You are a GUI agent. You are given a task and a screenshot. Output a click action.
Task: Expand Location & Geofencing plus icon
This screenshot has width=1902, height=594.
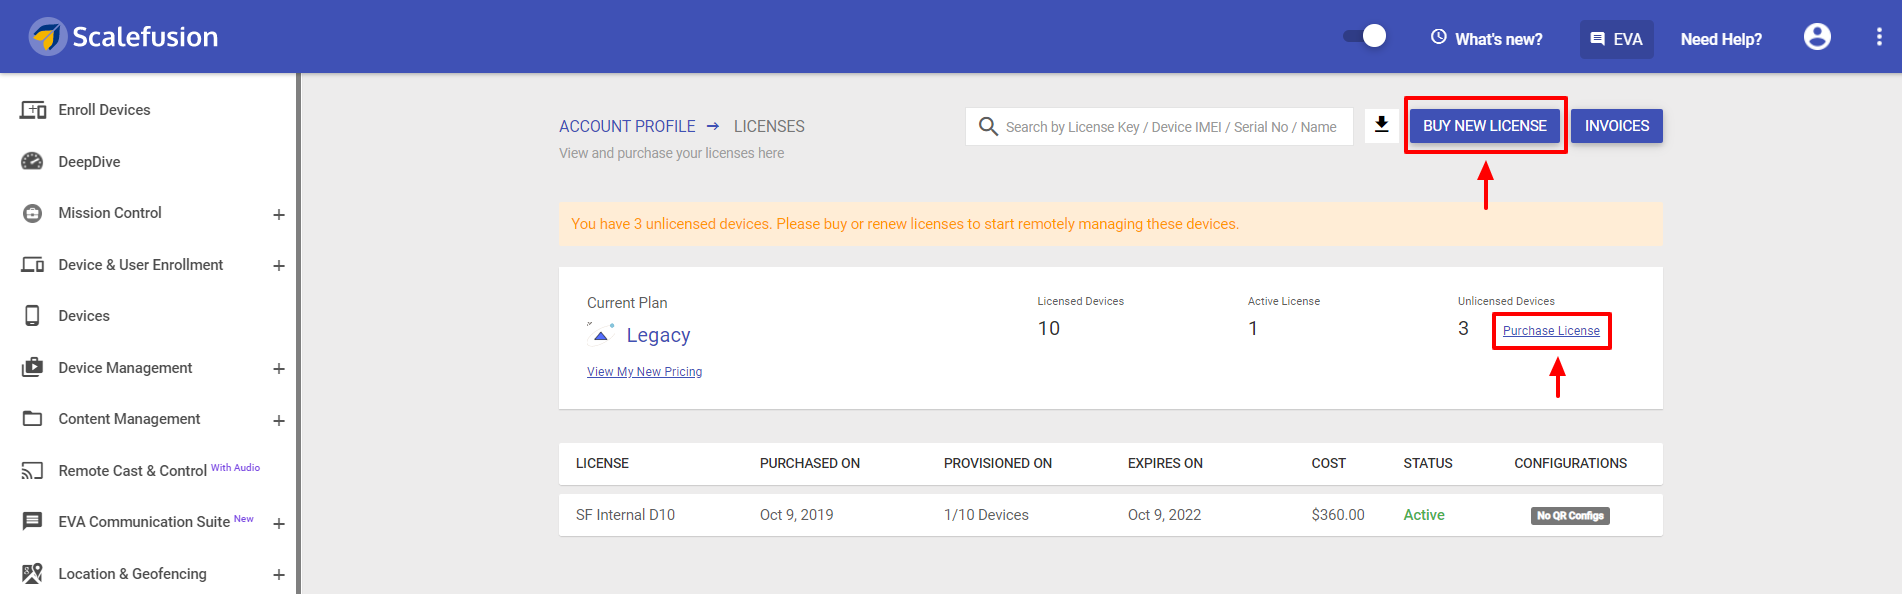[279, 574]
